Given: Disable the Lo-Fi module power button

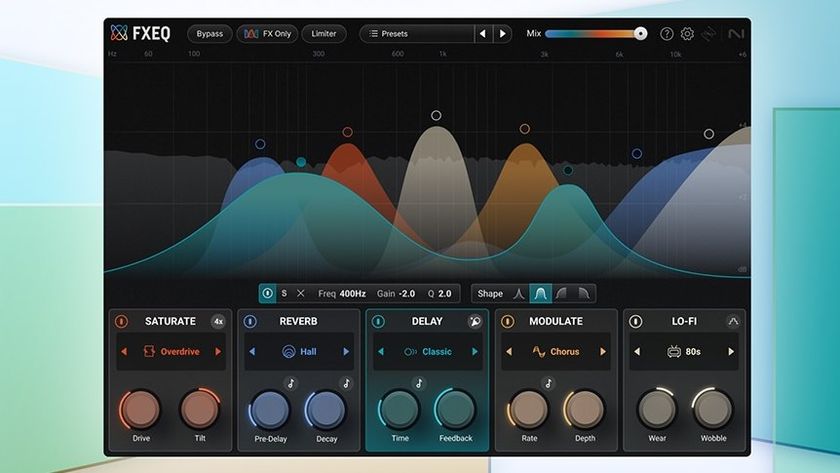Looking at the screenshot, I should coord(635,321).
